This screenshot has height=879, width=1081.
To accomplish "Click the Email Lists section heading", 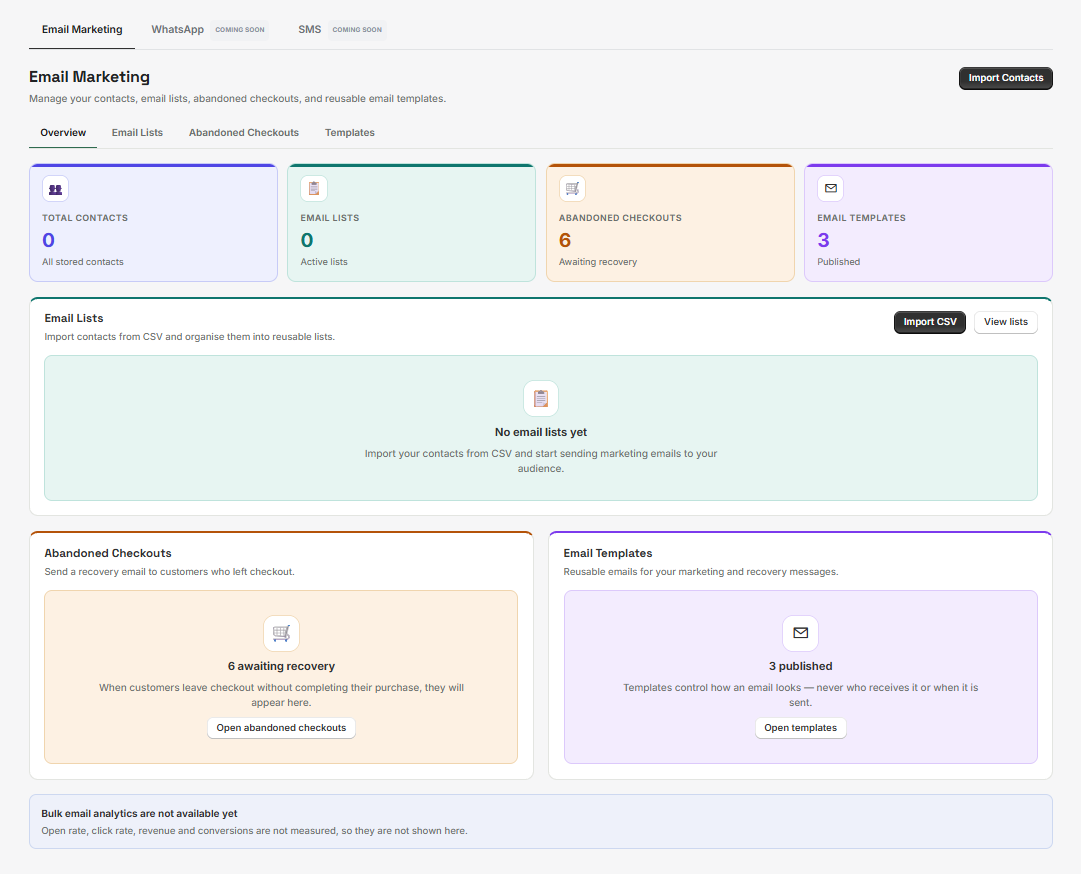I will (x=74, y=320).
